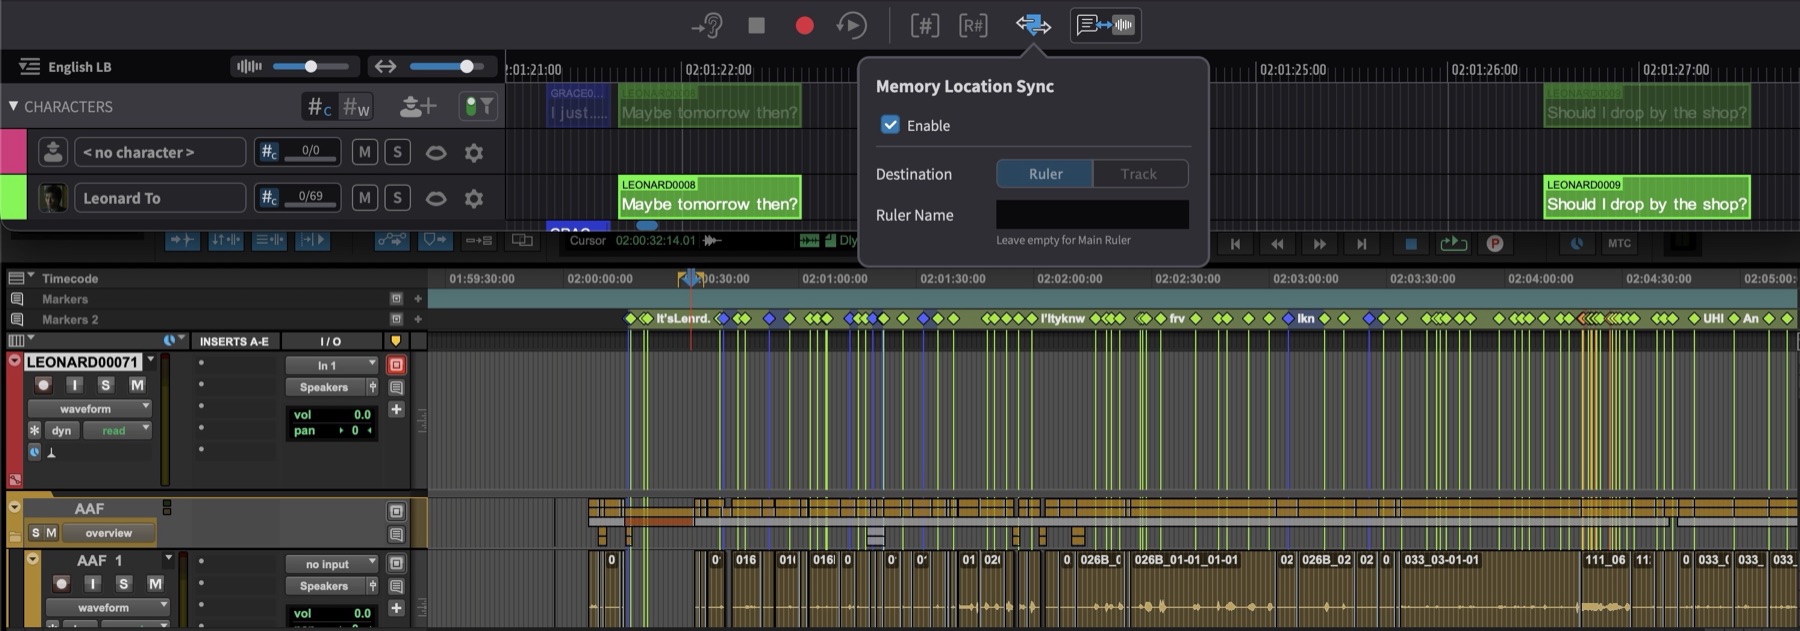Select the #c cue count mode
Screen dimensions: 1800x631
click(320, 106)
